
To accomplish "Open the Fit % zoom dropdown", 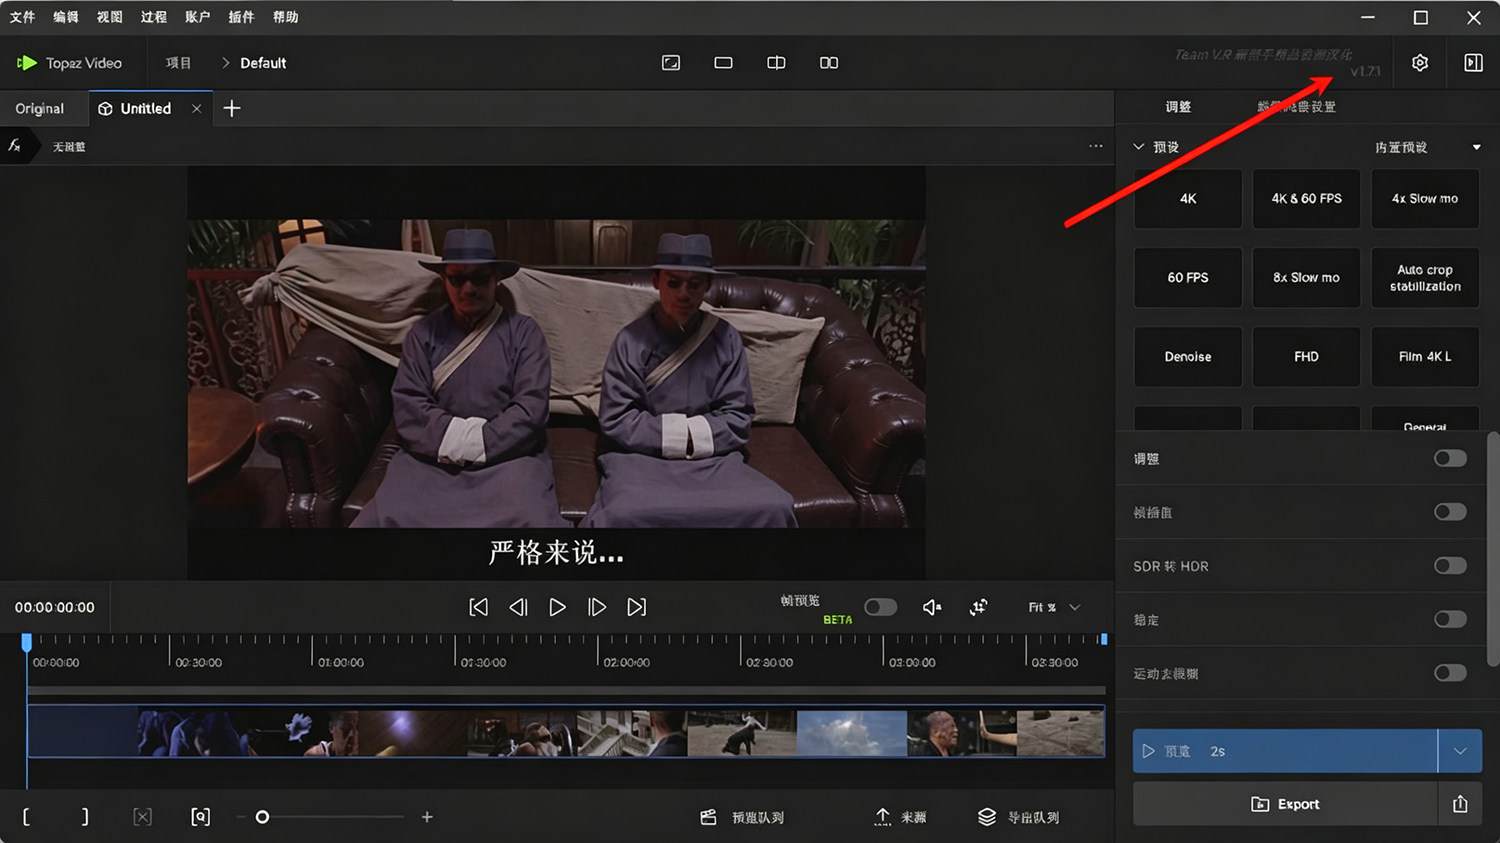I will point(1054,607).
